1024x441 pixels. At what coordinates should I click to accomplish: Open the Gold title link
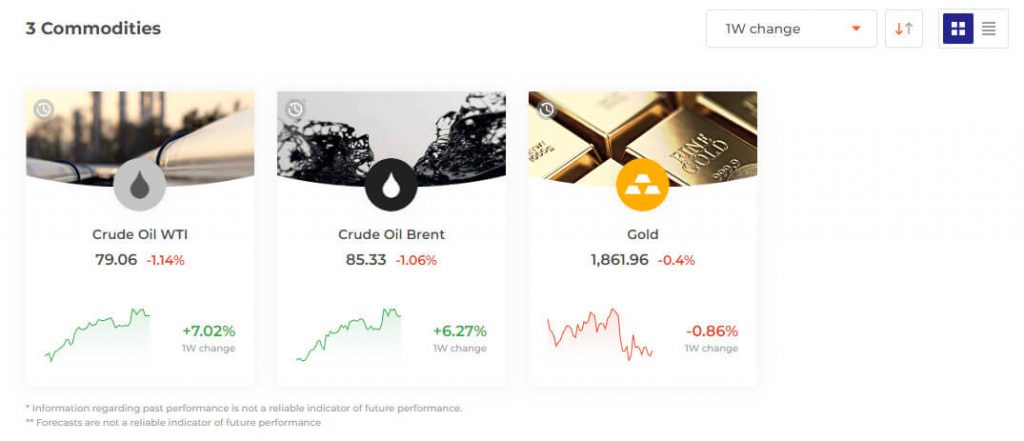pyautogui.click(x=643, y=235)
